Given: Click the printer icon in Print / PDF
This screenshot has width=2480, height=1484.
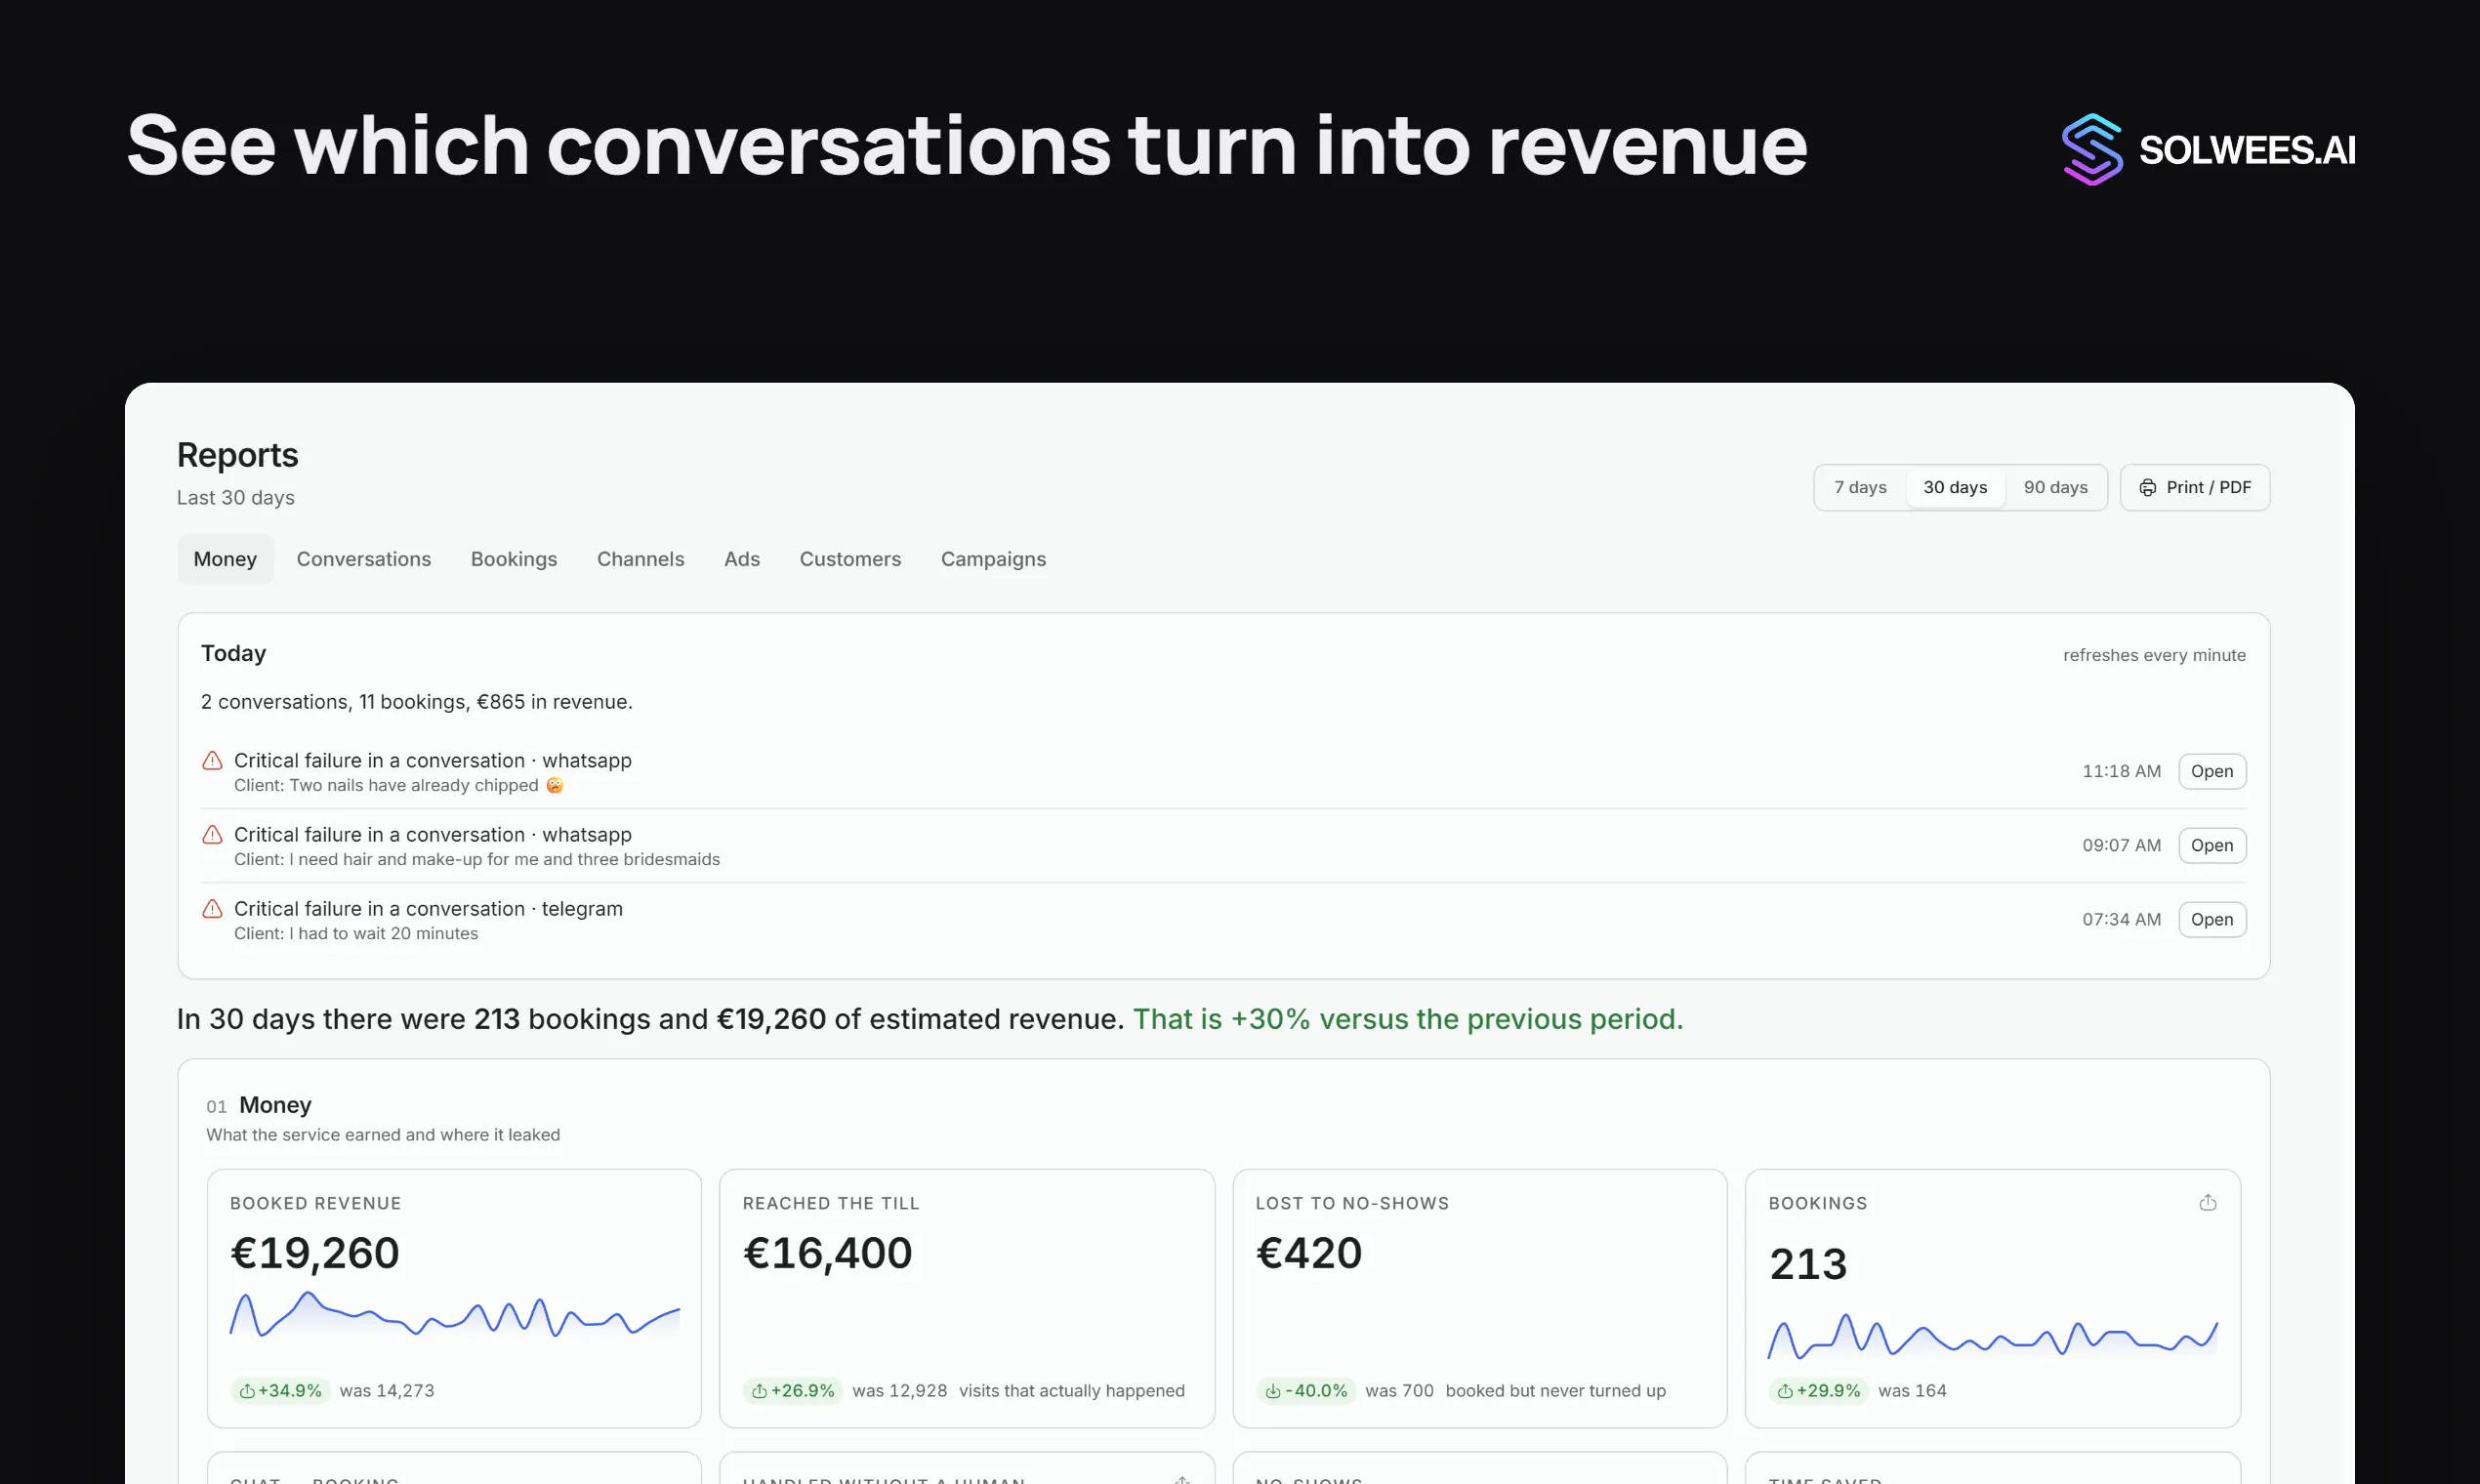Looking at the screenshot, I should pos(2147,488).
